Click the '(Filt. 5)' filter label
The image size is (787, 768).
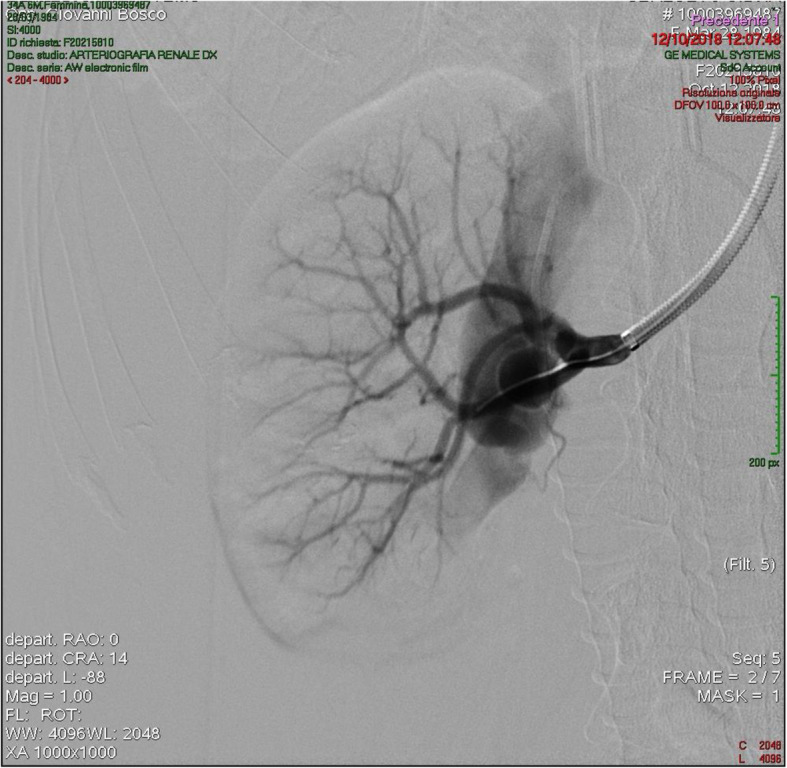coord(749,565)
